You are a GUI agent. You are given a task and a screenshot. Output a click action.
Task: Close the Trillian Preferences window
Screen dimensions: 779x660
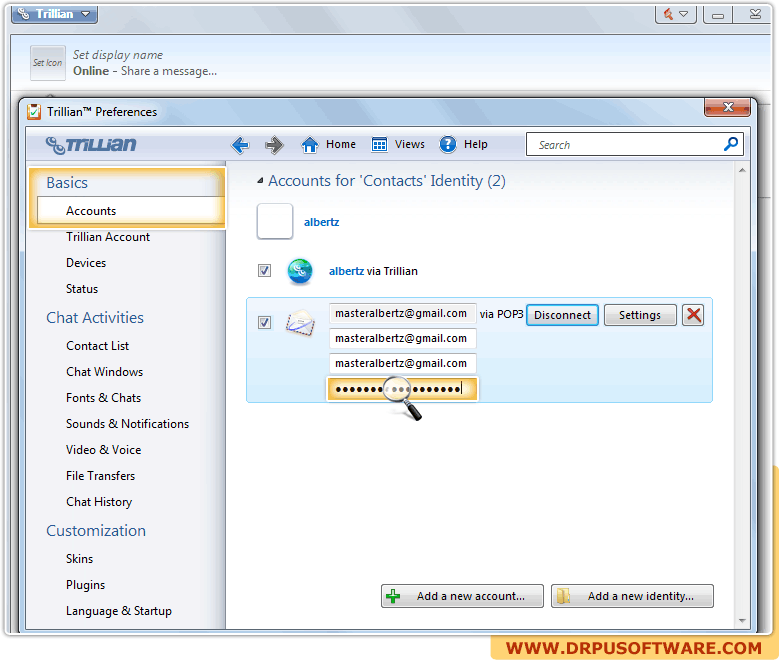pyautogui.click(x=727, y=107)
